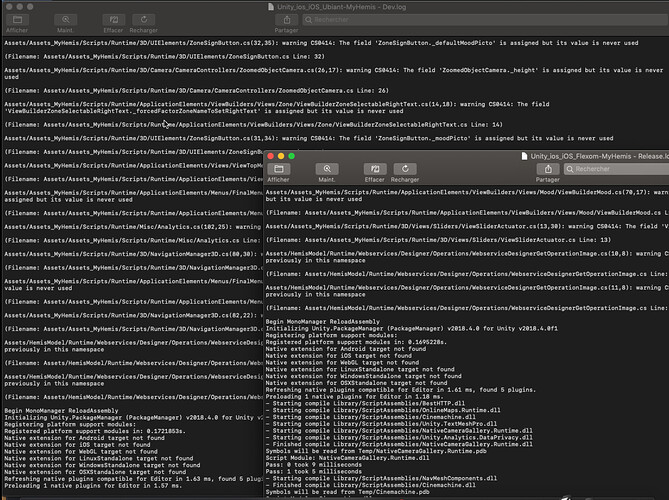
Task: Click Recharger icon in Release log window
Action: (405, 169)
